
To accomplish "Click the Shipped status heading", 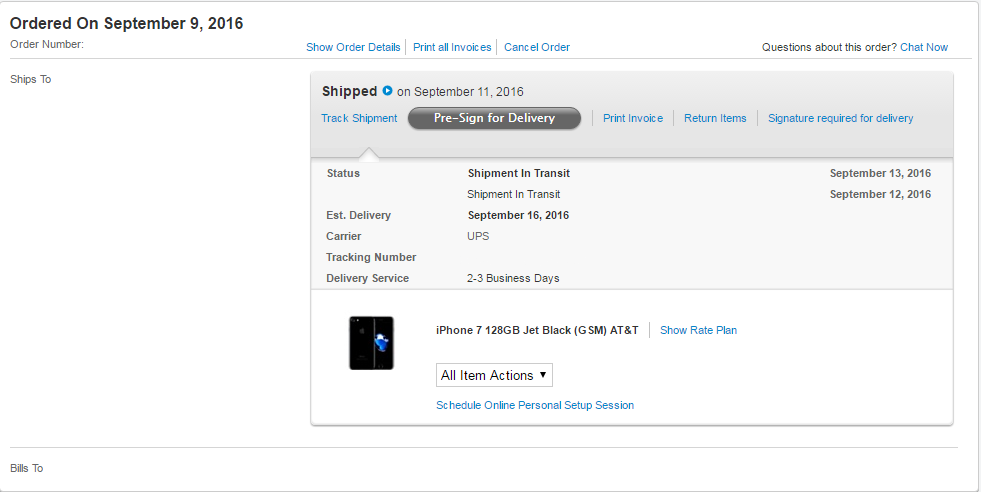I will 349,91.
